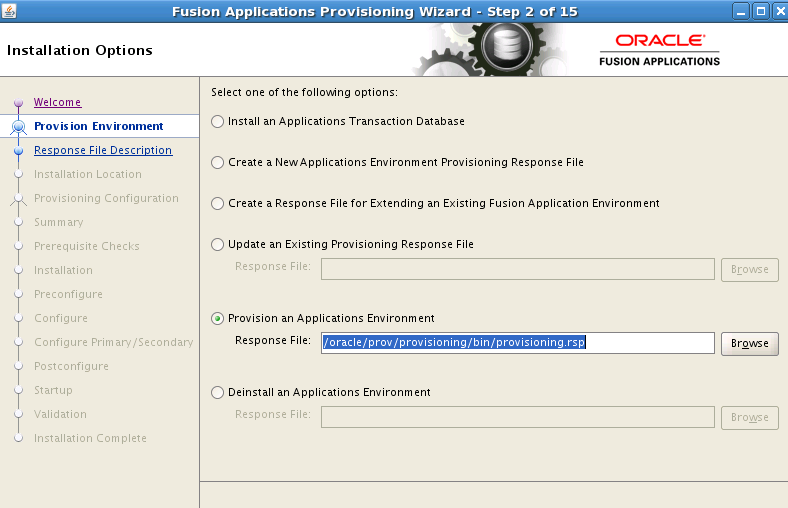Screen dimensions: 788x508
Task: Click the Oracle Fusion Applications logo
Action: coord(659,49)
